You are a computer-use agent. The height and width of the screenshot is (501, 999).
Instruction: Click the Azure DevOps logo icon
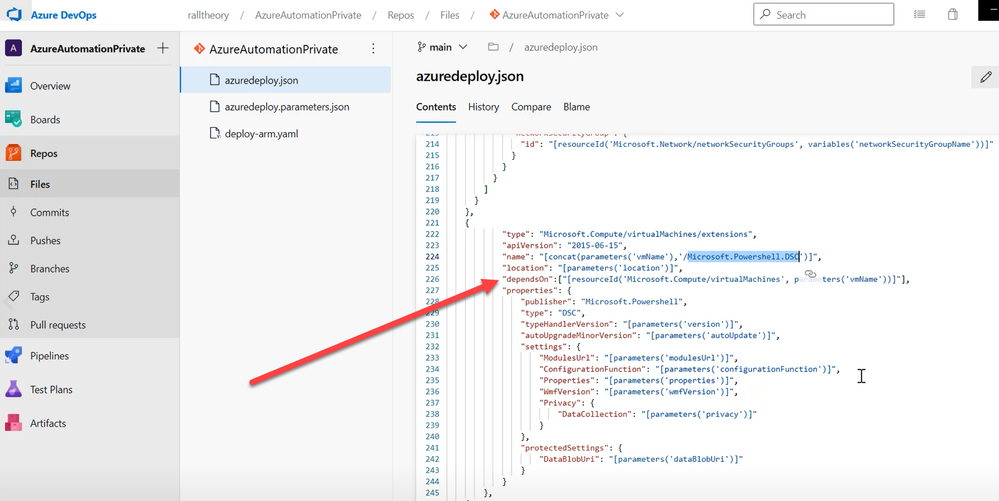click(x=14, y=15)
